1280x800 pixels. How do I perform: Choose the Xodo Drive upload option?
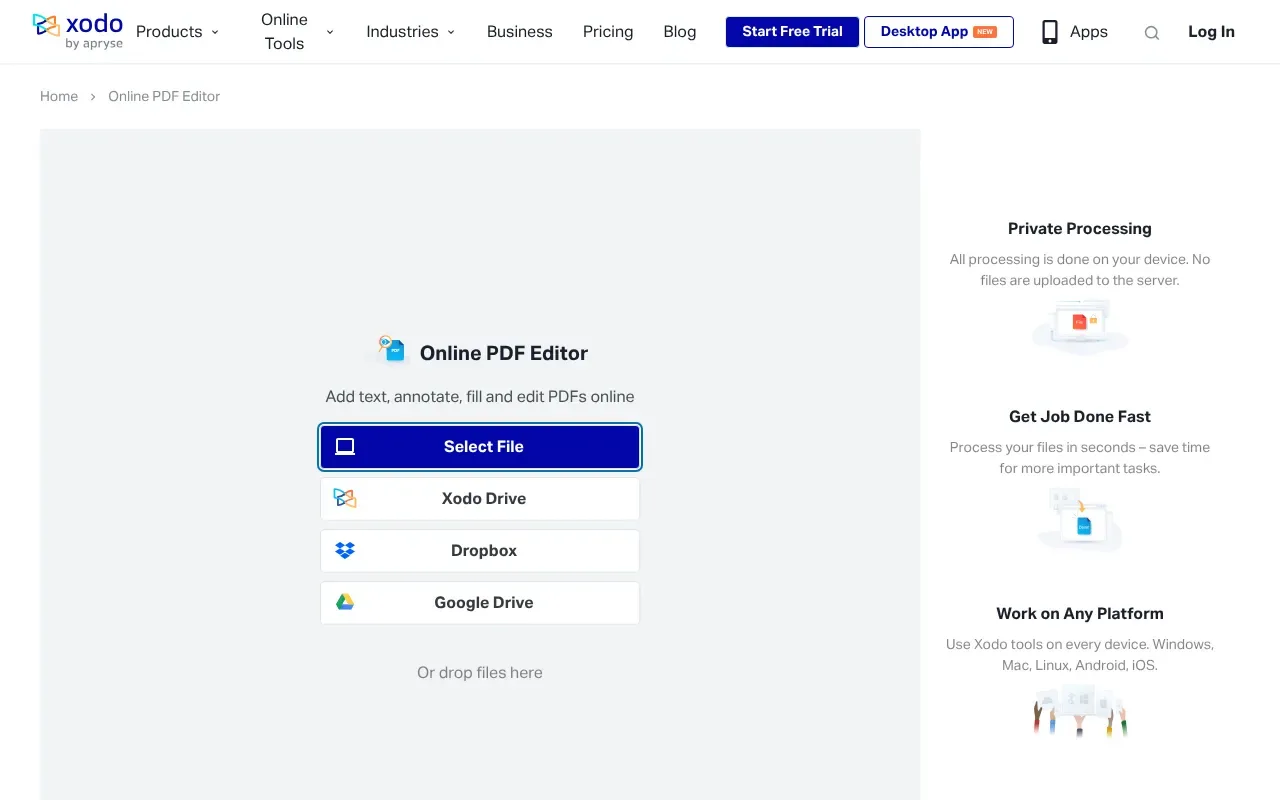(x=480, y=498)
